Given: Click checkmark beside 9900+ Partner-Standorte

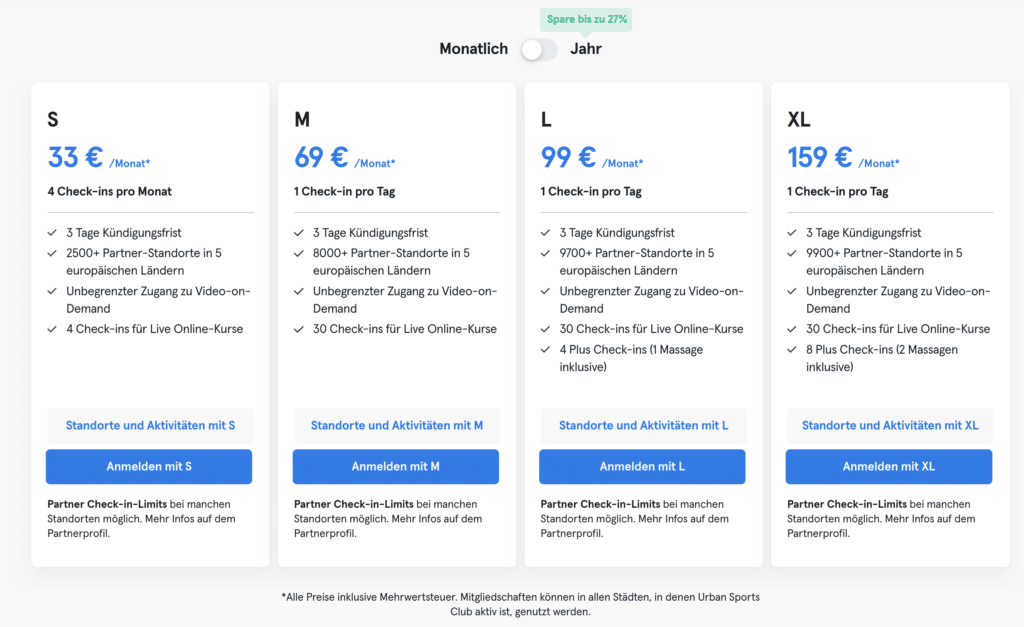Looking at the screenshot, I should 792,253.
